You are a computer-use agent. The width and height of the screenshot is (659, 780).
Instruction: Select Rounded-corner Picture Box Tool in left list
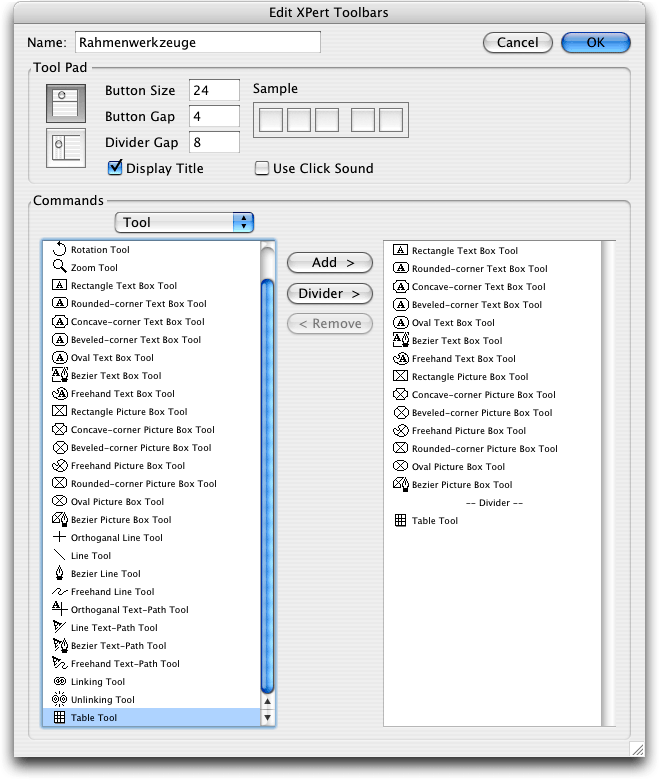(152, 484)
